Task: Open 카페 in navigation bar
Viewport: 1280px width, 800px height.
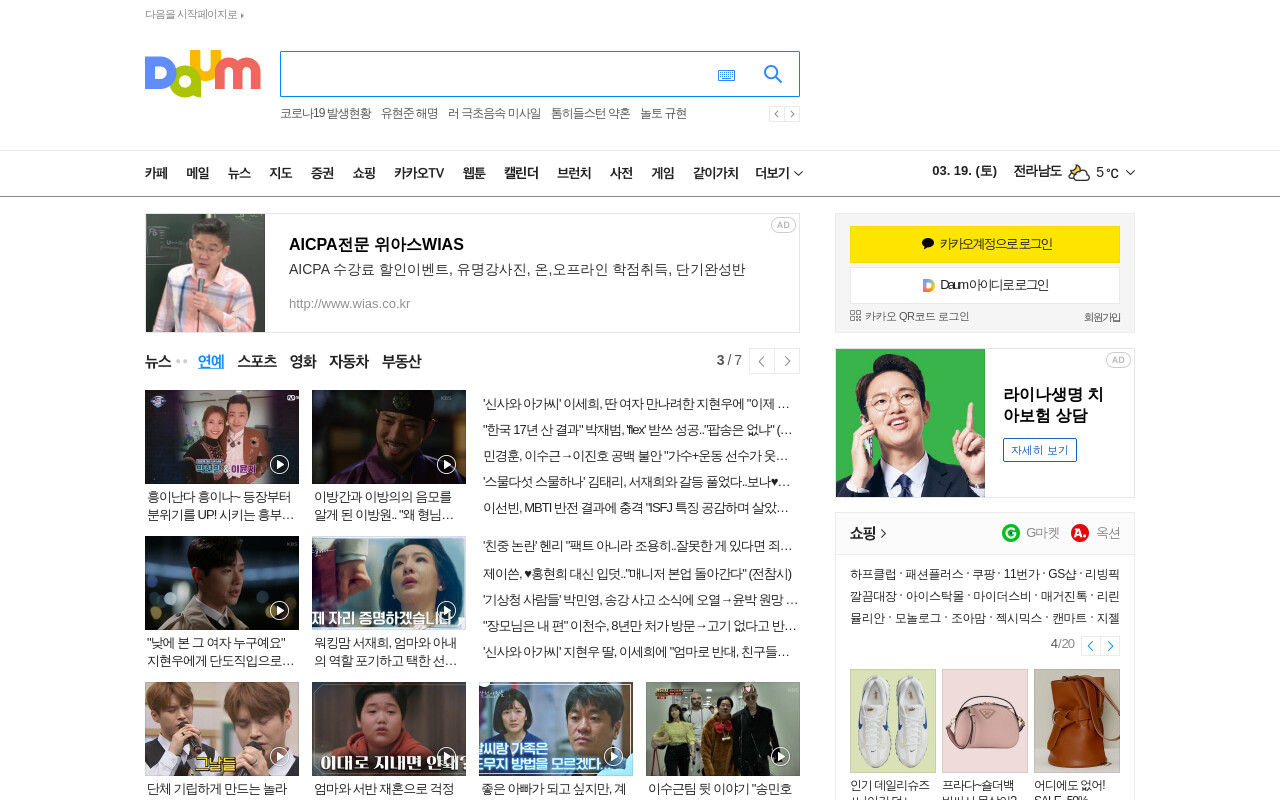Action: pyautogui.click(x=156, y=173)
